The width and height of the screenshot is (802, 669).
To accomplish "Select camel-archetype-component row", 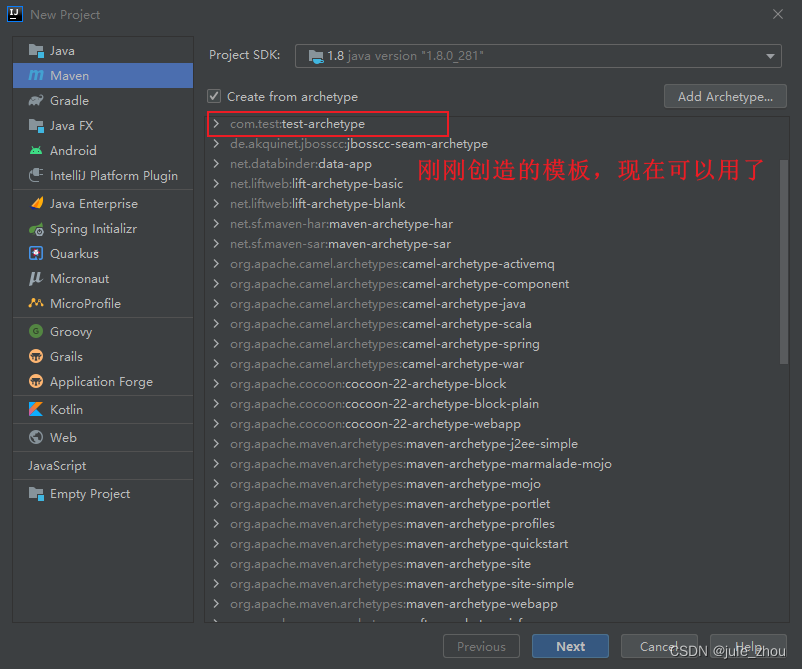I will [496, 284].
